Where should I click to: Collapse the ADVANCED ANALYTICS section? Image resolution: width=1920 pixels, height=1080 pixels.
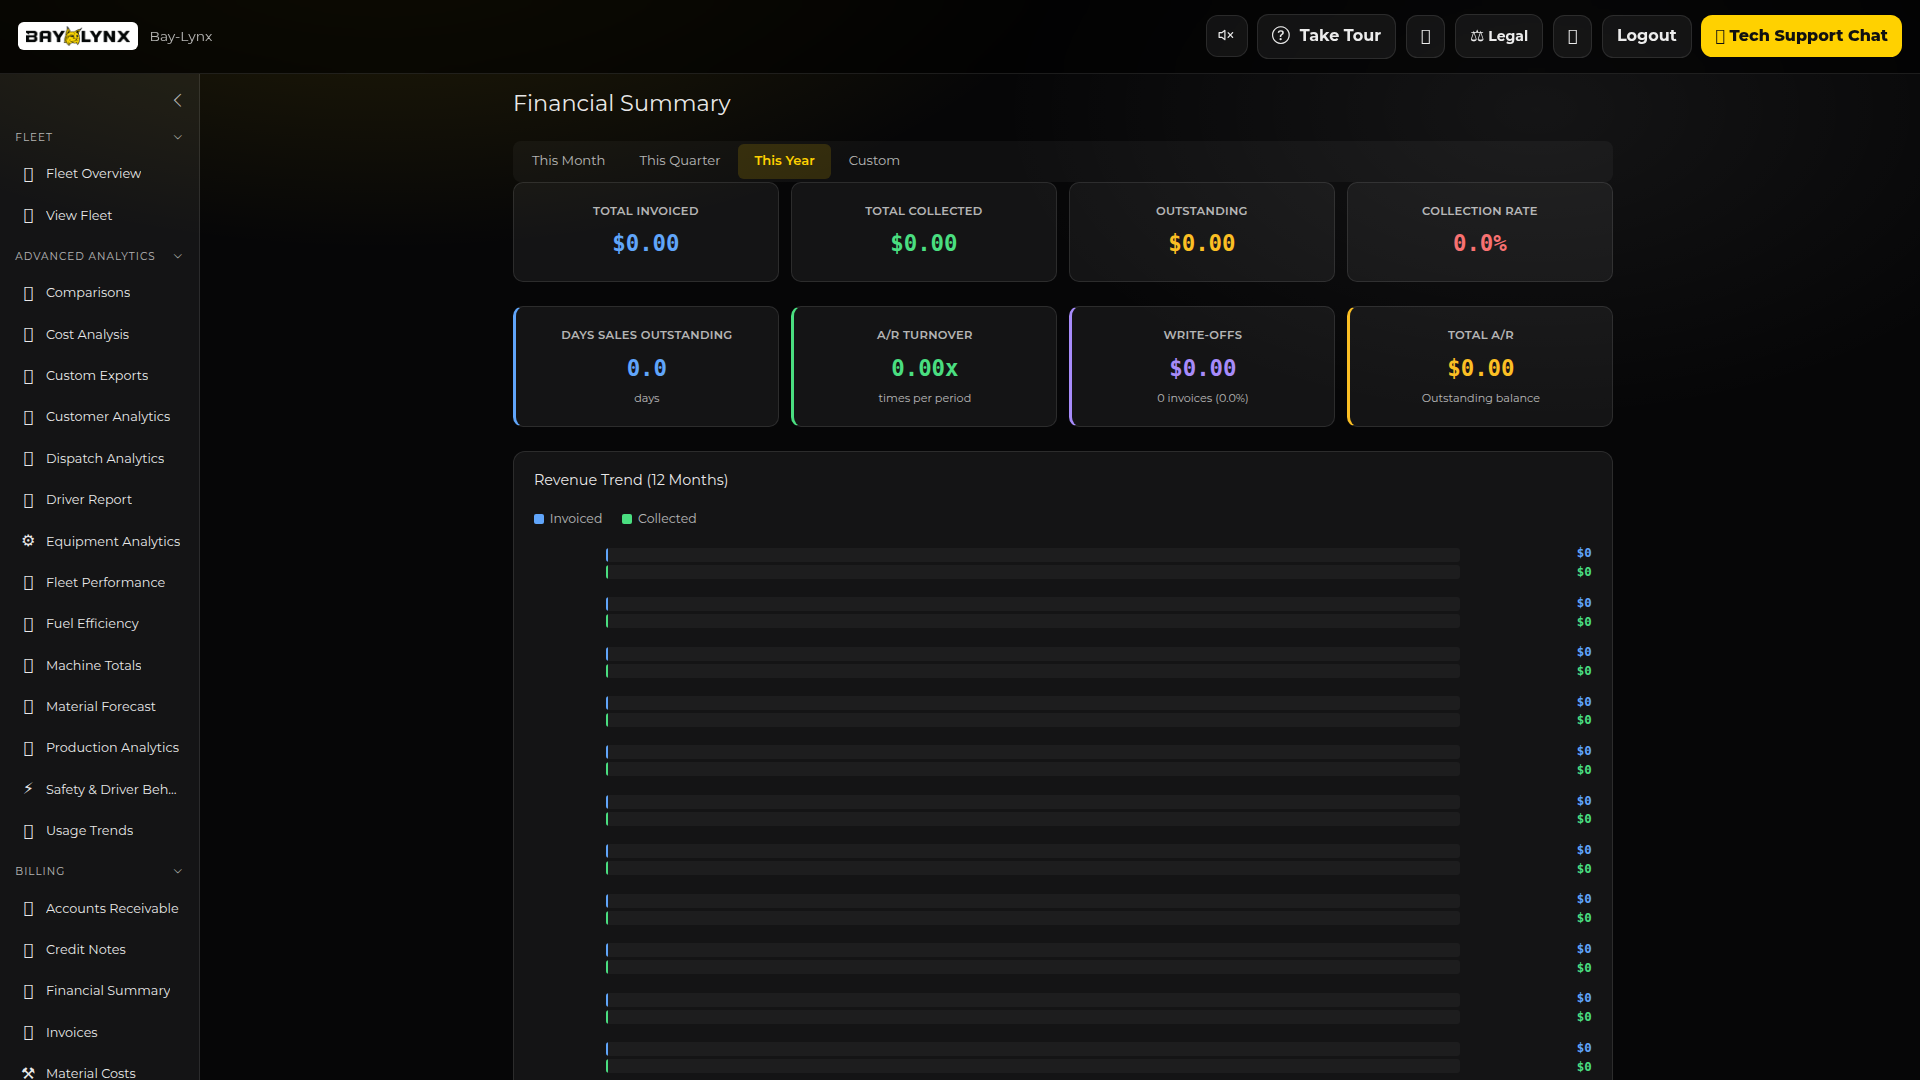(178, 256)
